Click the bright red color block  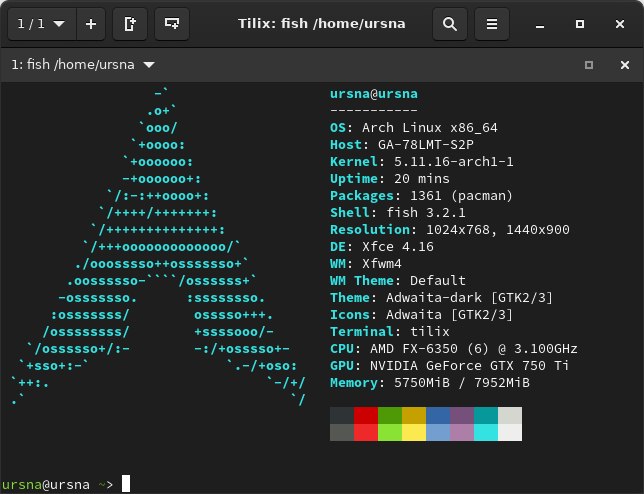[x=366, y=432]
